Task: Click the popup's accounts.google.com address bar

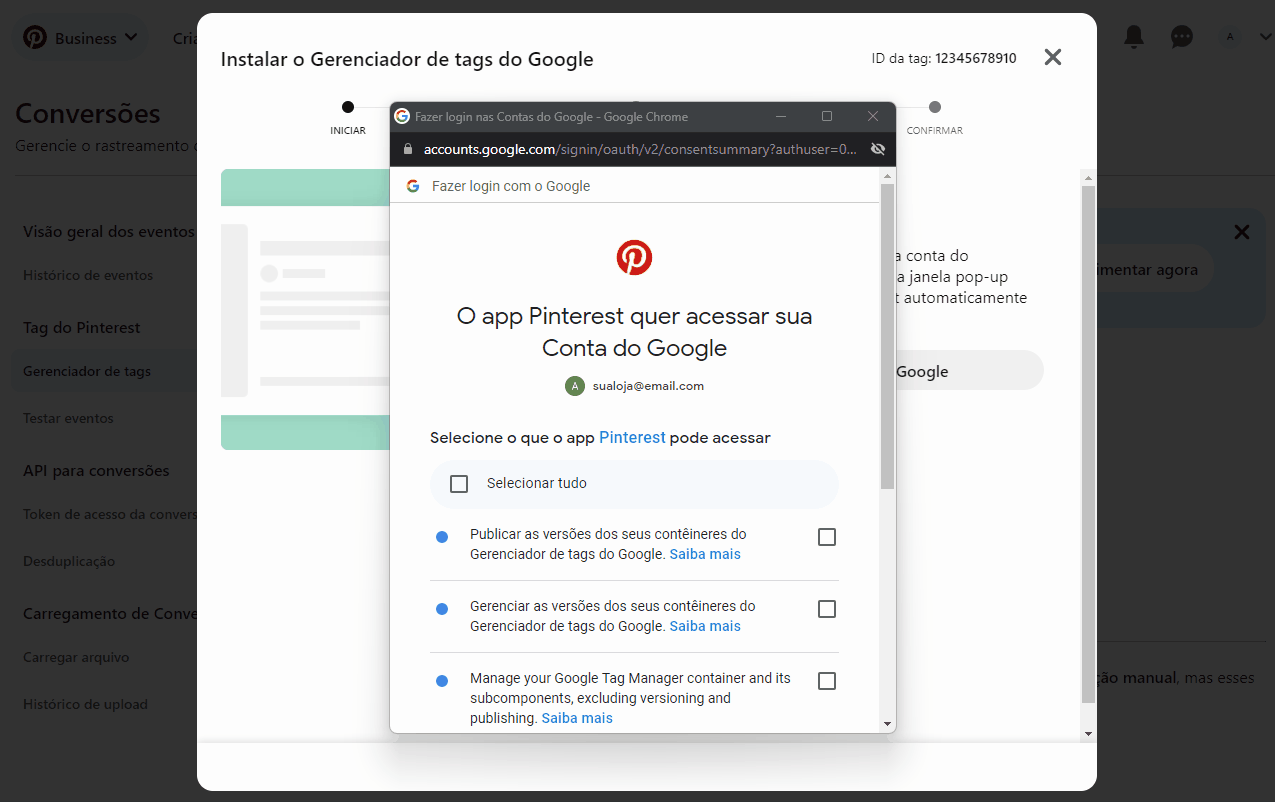Action: click(640, 149)
